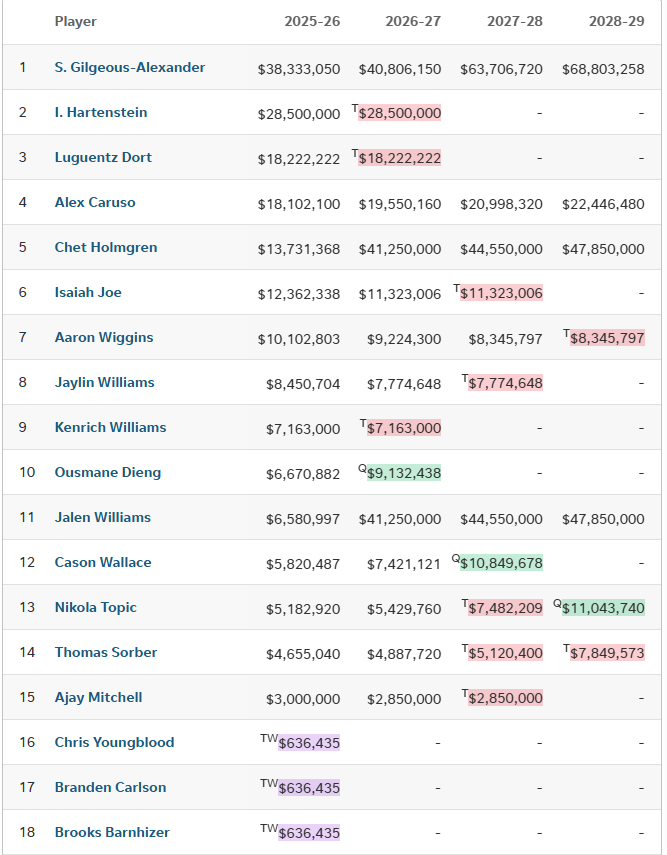Select the 2028-29 column header
This screenshot has height=855, width=667.
pyautogui.click(x=616, y=22)
